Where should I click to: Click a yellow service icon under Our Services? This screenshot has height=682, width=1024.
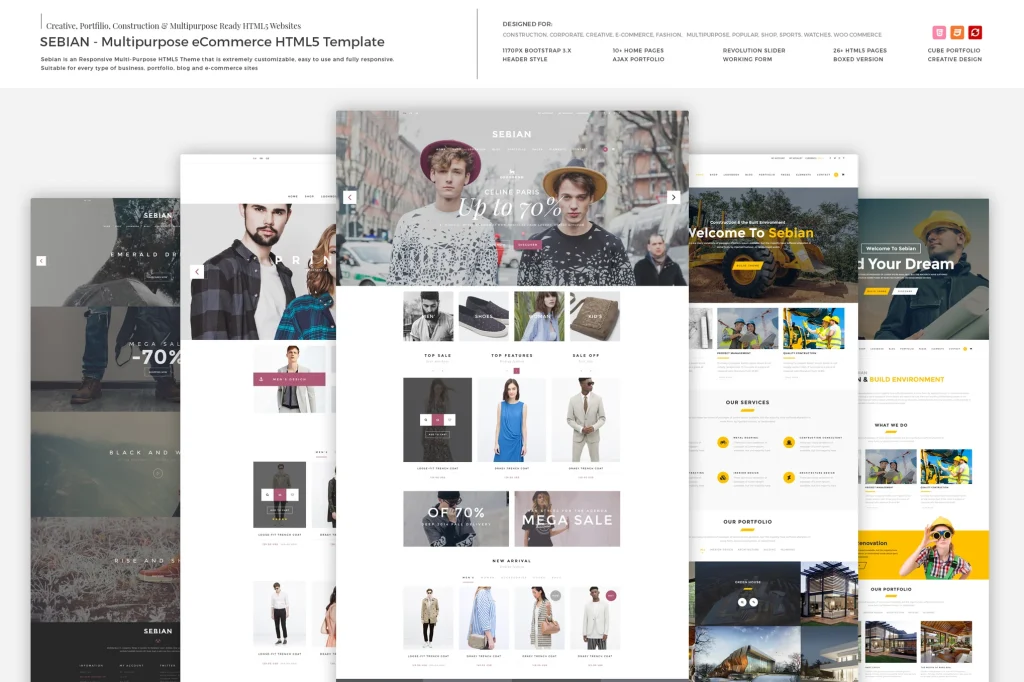724,441
